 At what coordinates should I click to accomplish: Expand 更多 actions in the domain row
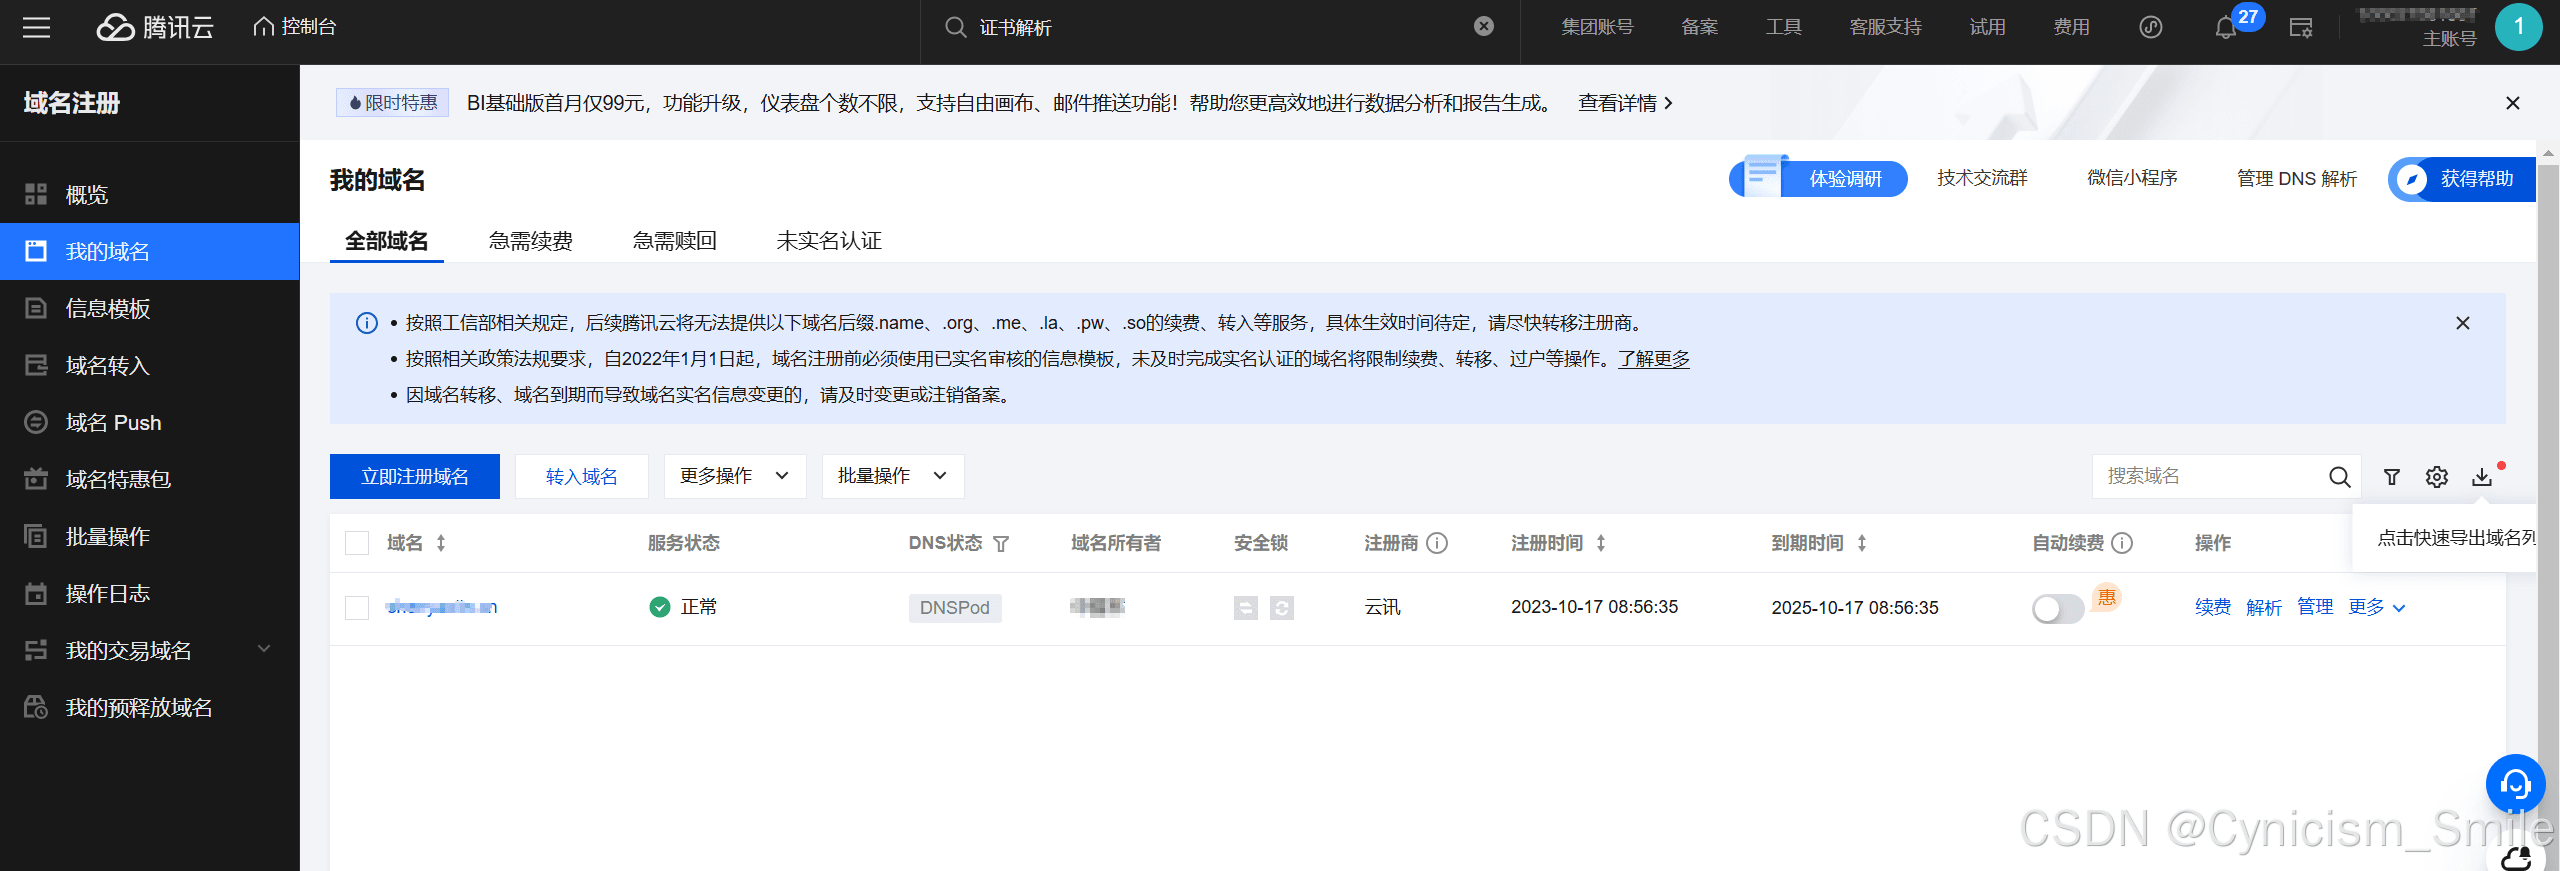tap(2377, 607)
